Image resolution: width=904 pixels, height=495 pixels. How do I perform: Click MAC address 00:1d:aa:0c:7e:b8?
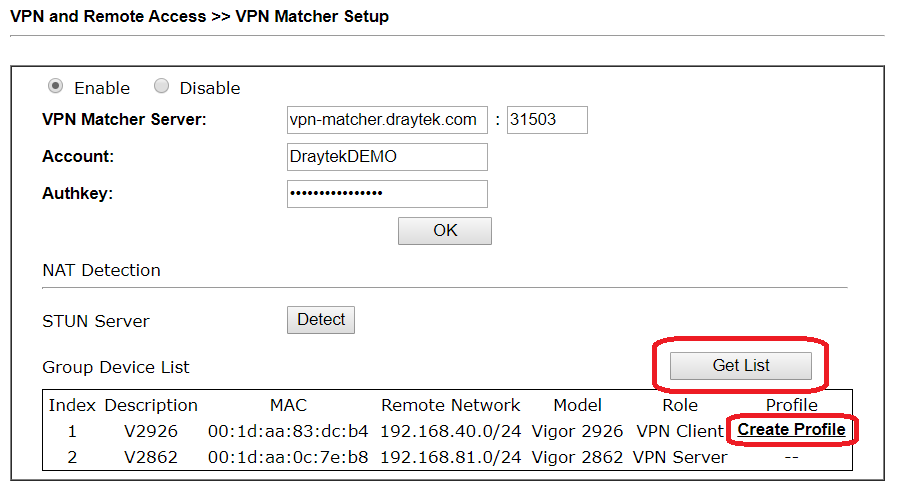coord(288,458)
